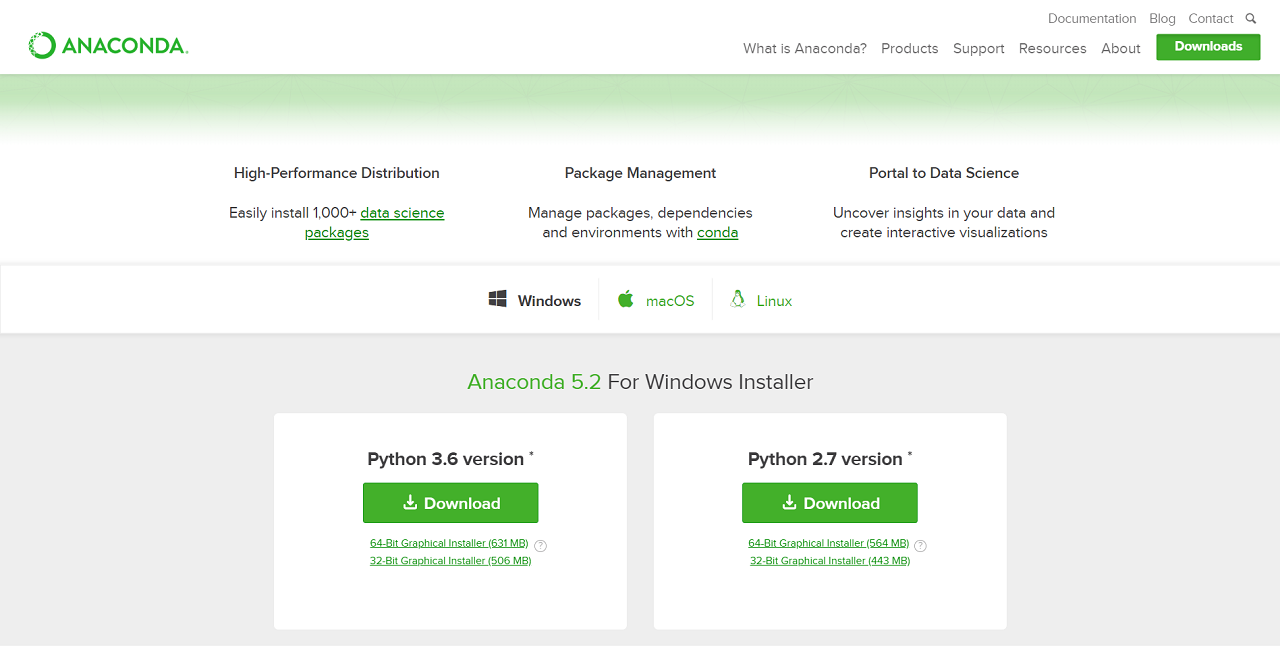This screenshot has width=1280, height=646.
Task: Open the Support menu
Action: pyautogui.click(x=979, y=48)
